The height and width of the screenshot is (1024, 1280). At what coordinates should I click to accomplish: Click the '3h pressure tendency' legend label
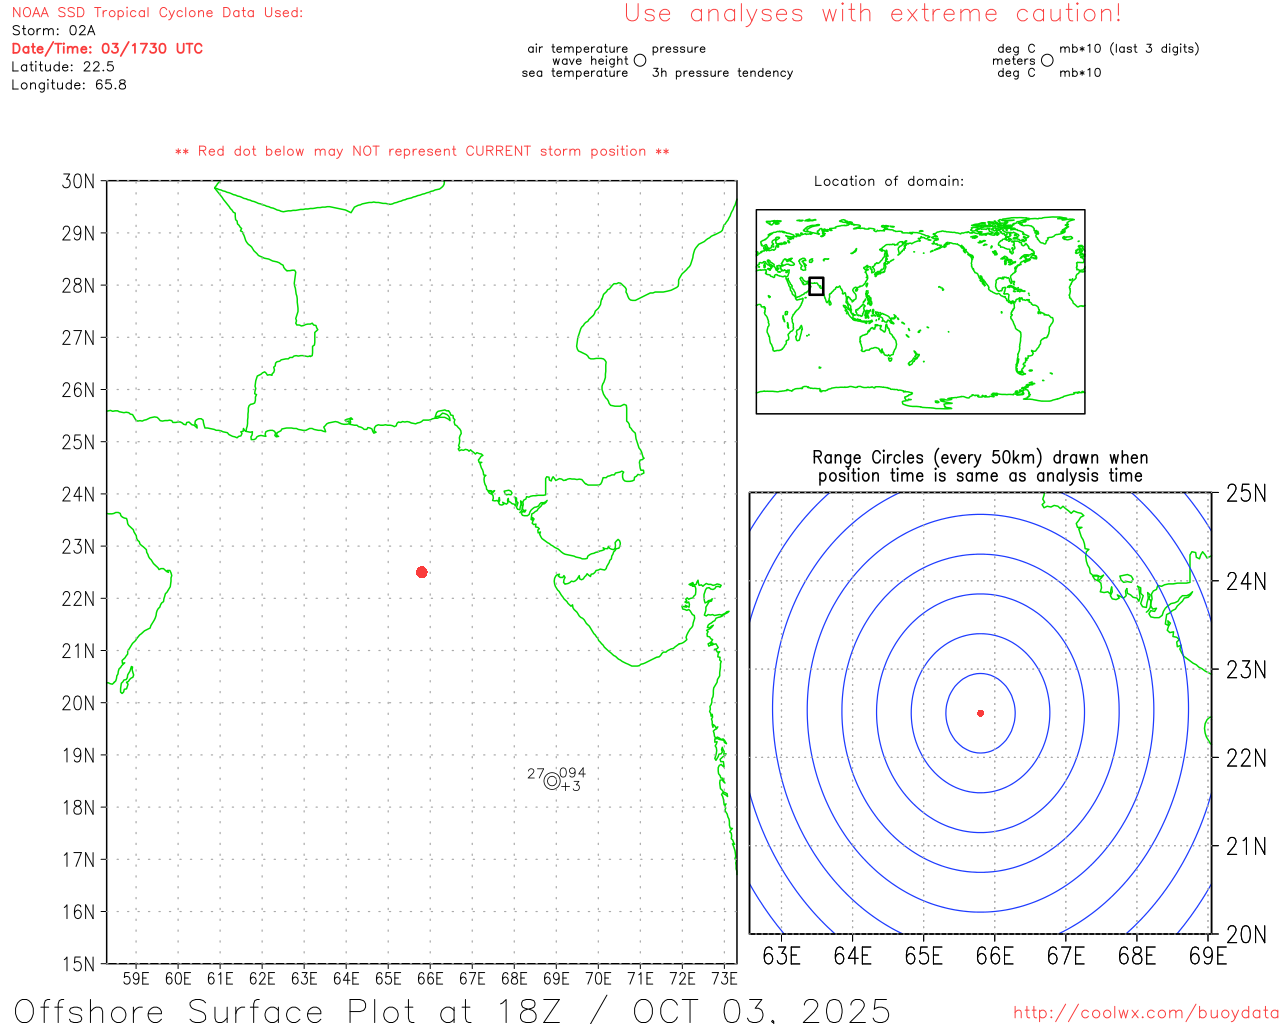(722, 72)
